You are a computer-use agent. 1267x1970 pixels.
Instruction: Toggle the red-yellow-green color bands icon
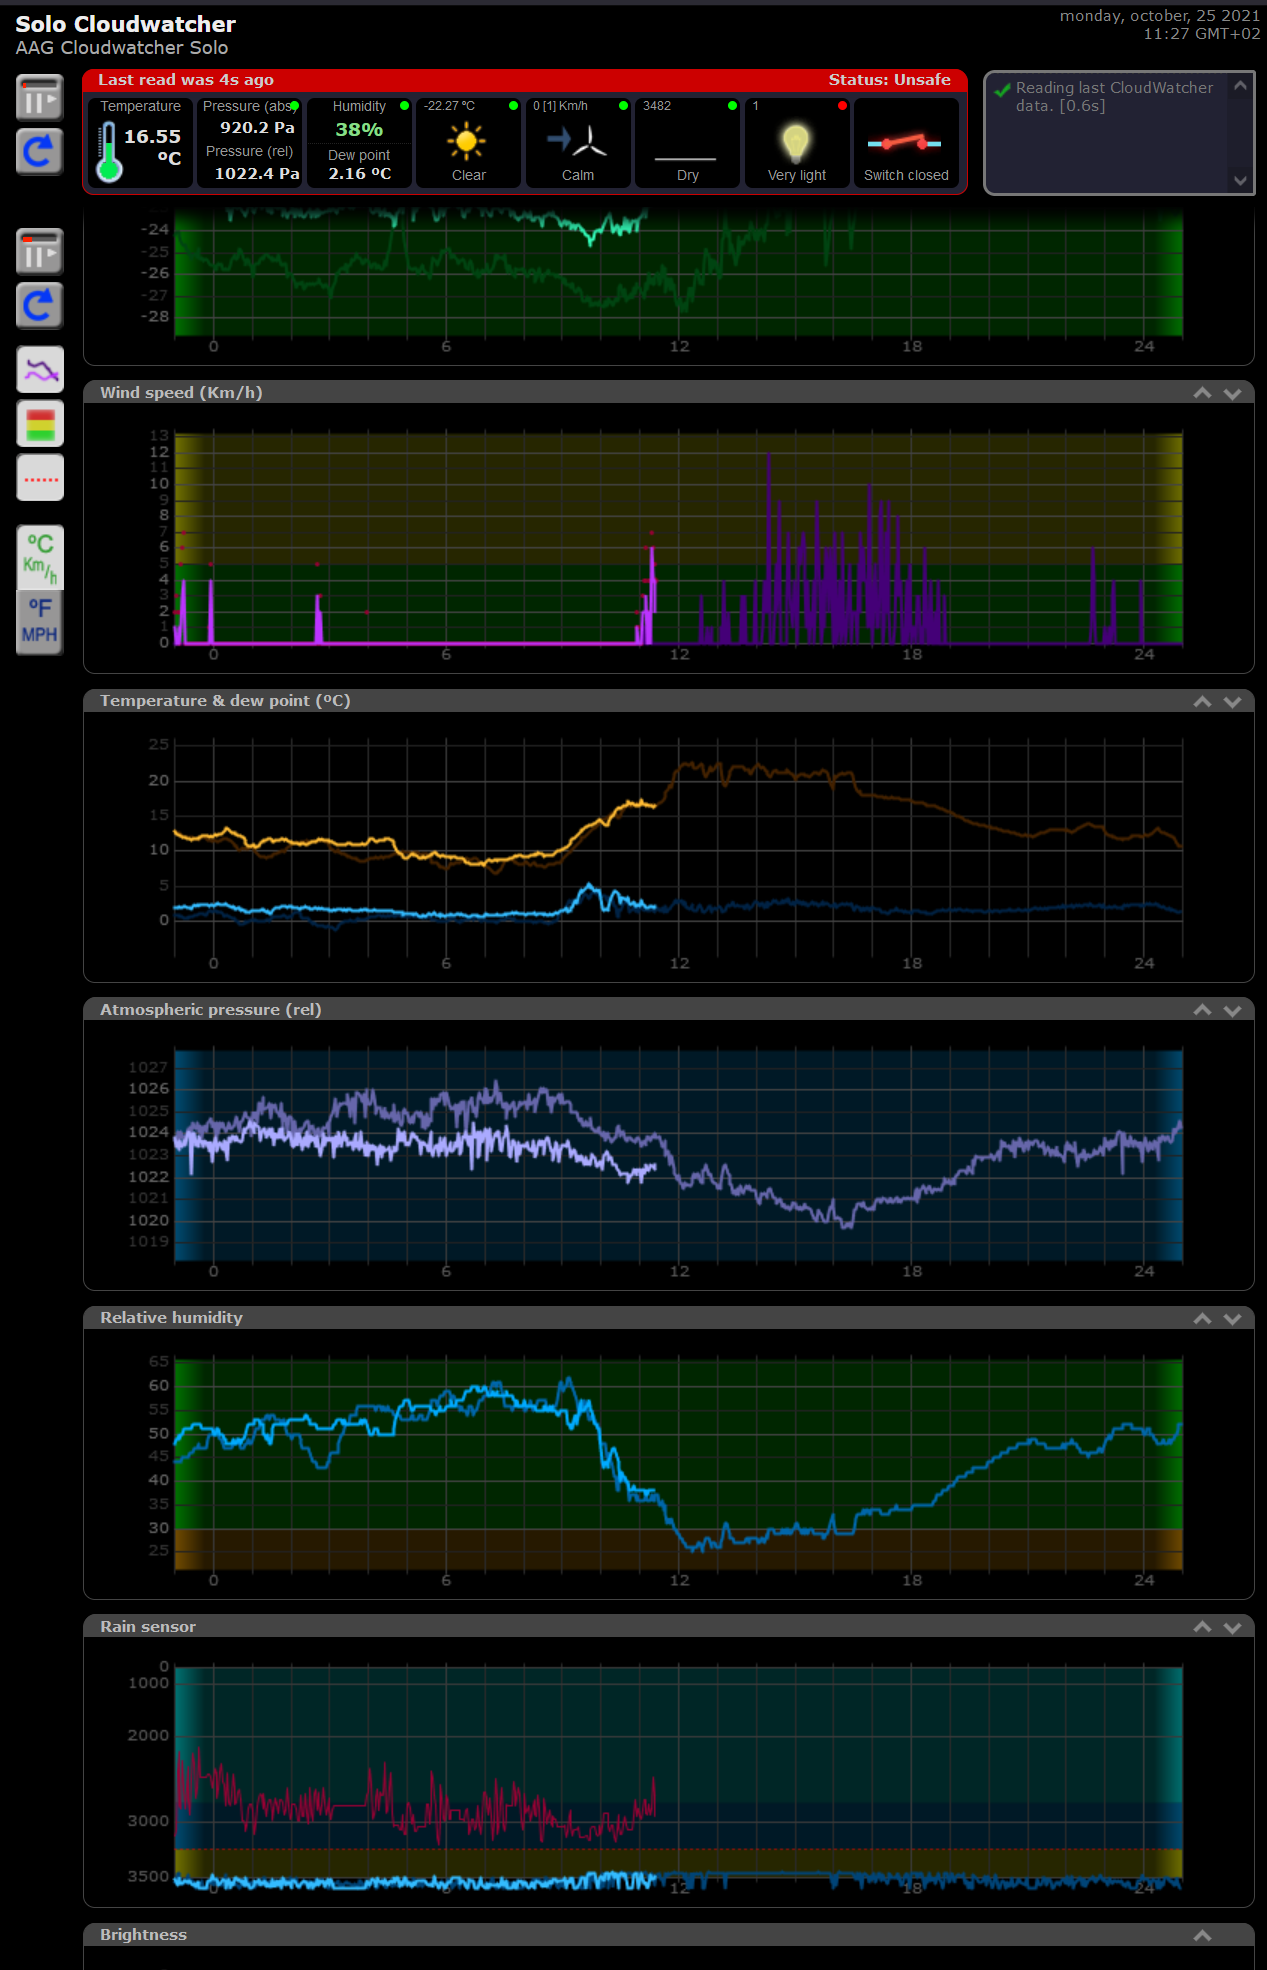[x=40, y=424]
